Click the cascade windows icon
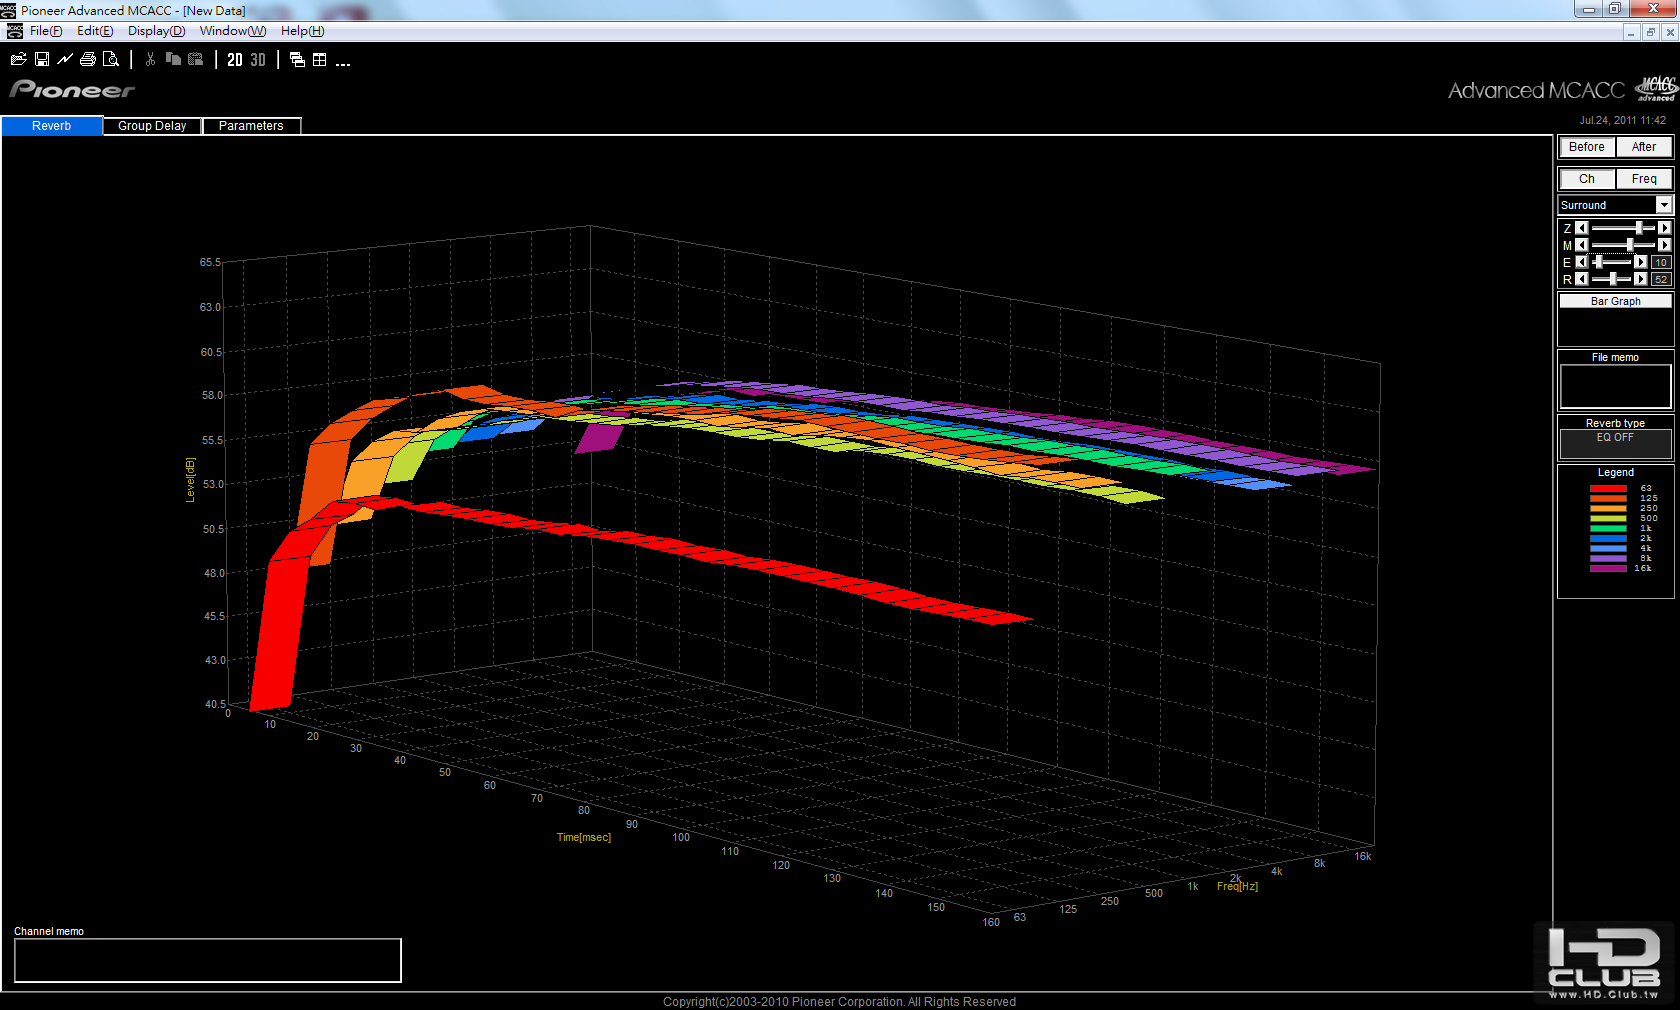The height and width of the screenshot is (1010, 1680). [x=297, y=60]
